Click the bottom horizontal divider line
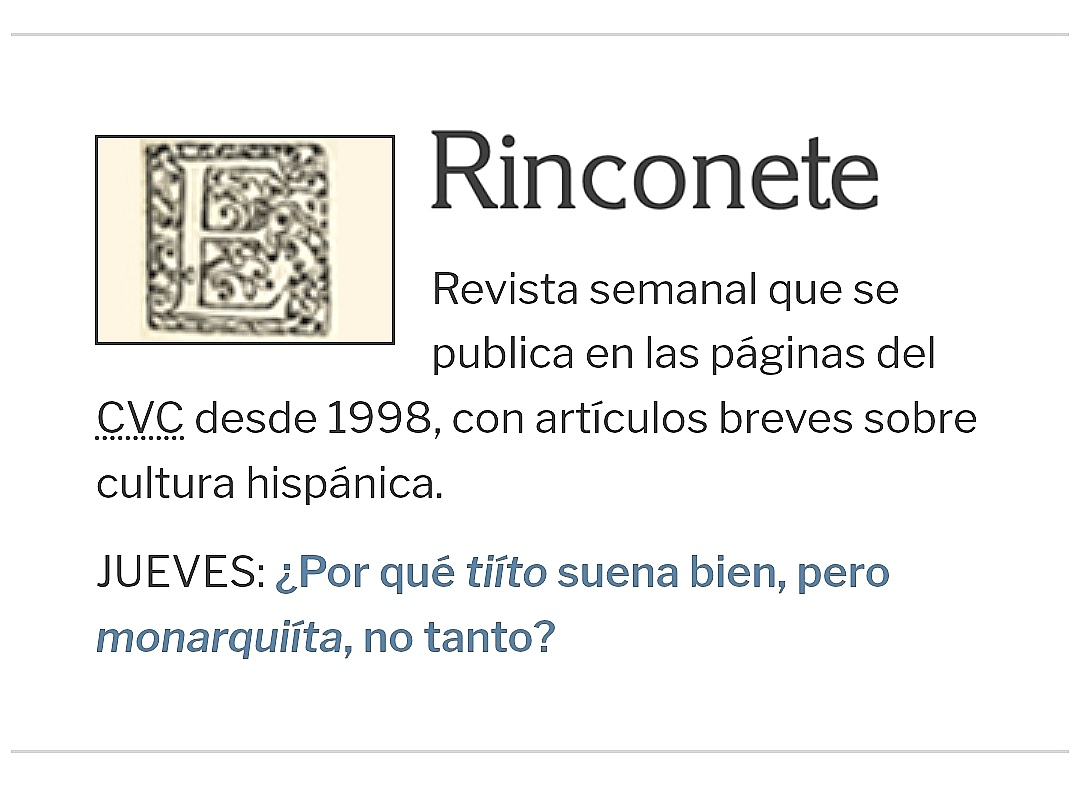This screenshot has width=1080, height=792. click(x=540, y=750)
